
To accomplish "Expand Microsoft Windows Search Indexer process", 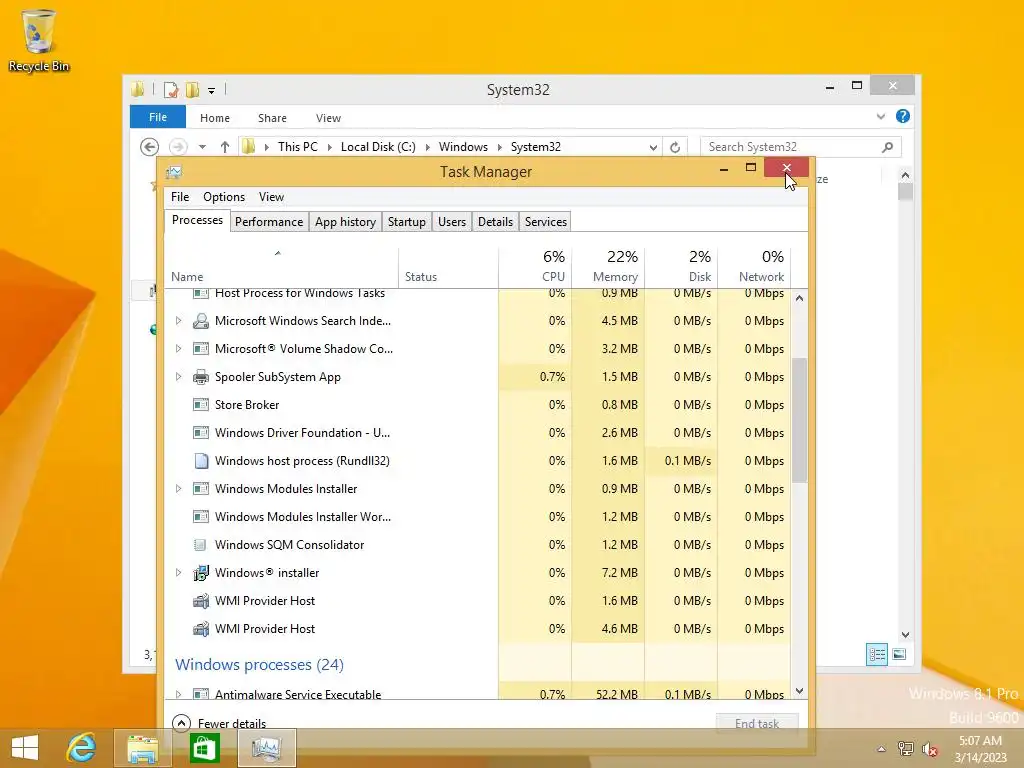I will pos(178,321).
